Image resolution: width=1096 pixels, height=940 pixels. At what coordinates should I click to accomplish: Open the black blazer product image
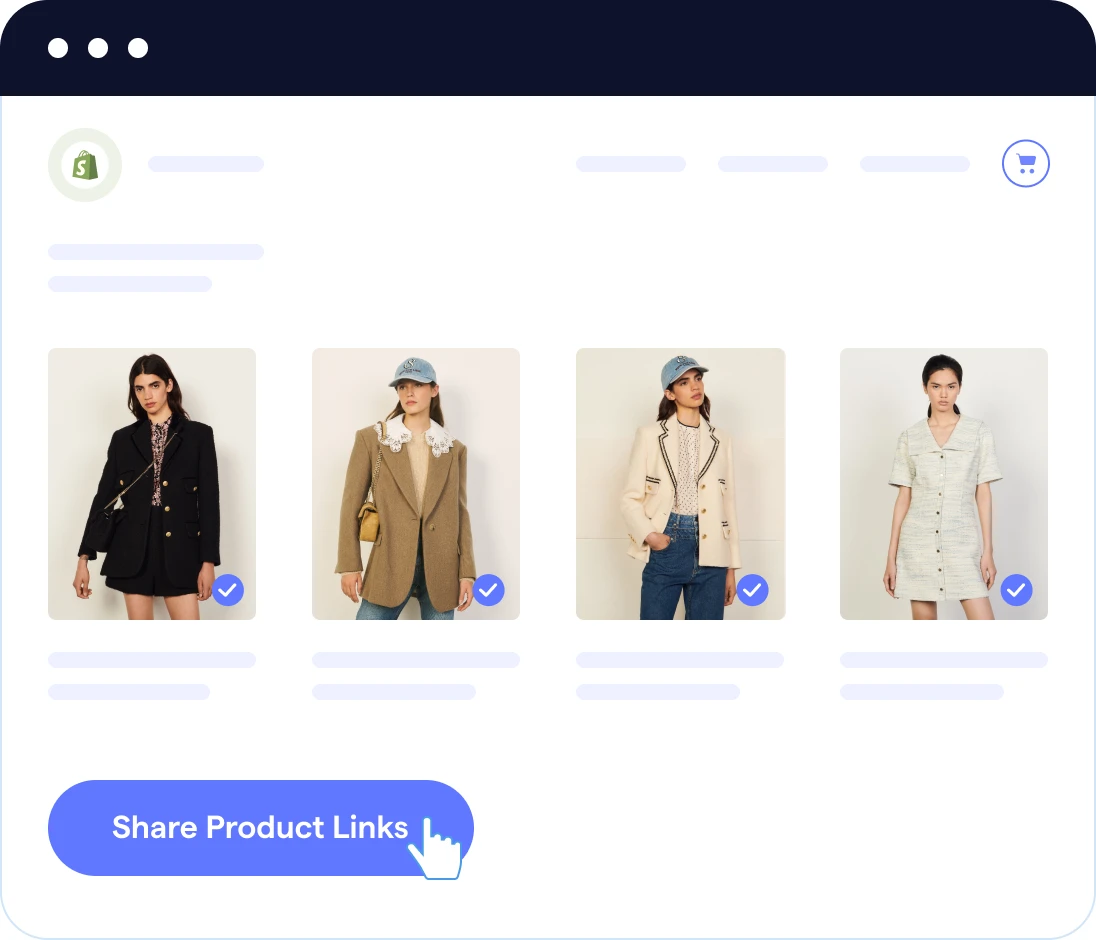coord(152,484)
